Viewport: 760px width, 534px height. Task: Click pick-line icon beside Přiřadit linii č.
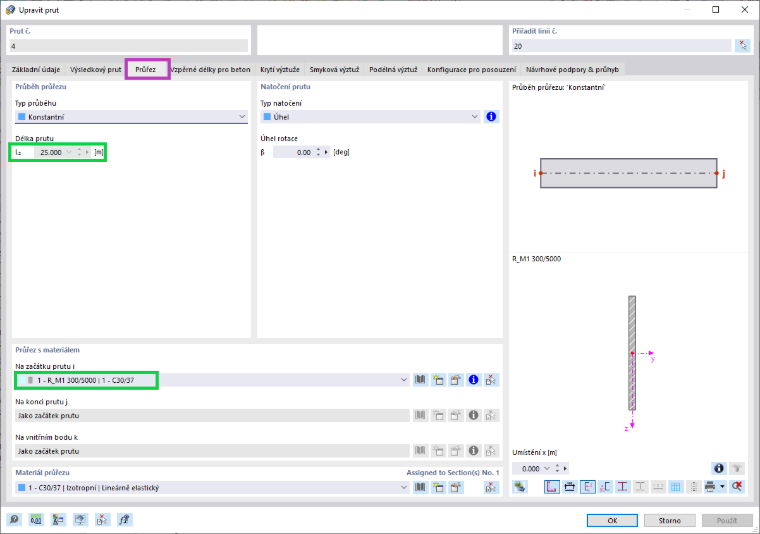(x=743, y=46)
